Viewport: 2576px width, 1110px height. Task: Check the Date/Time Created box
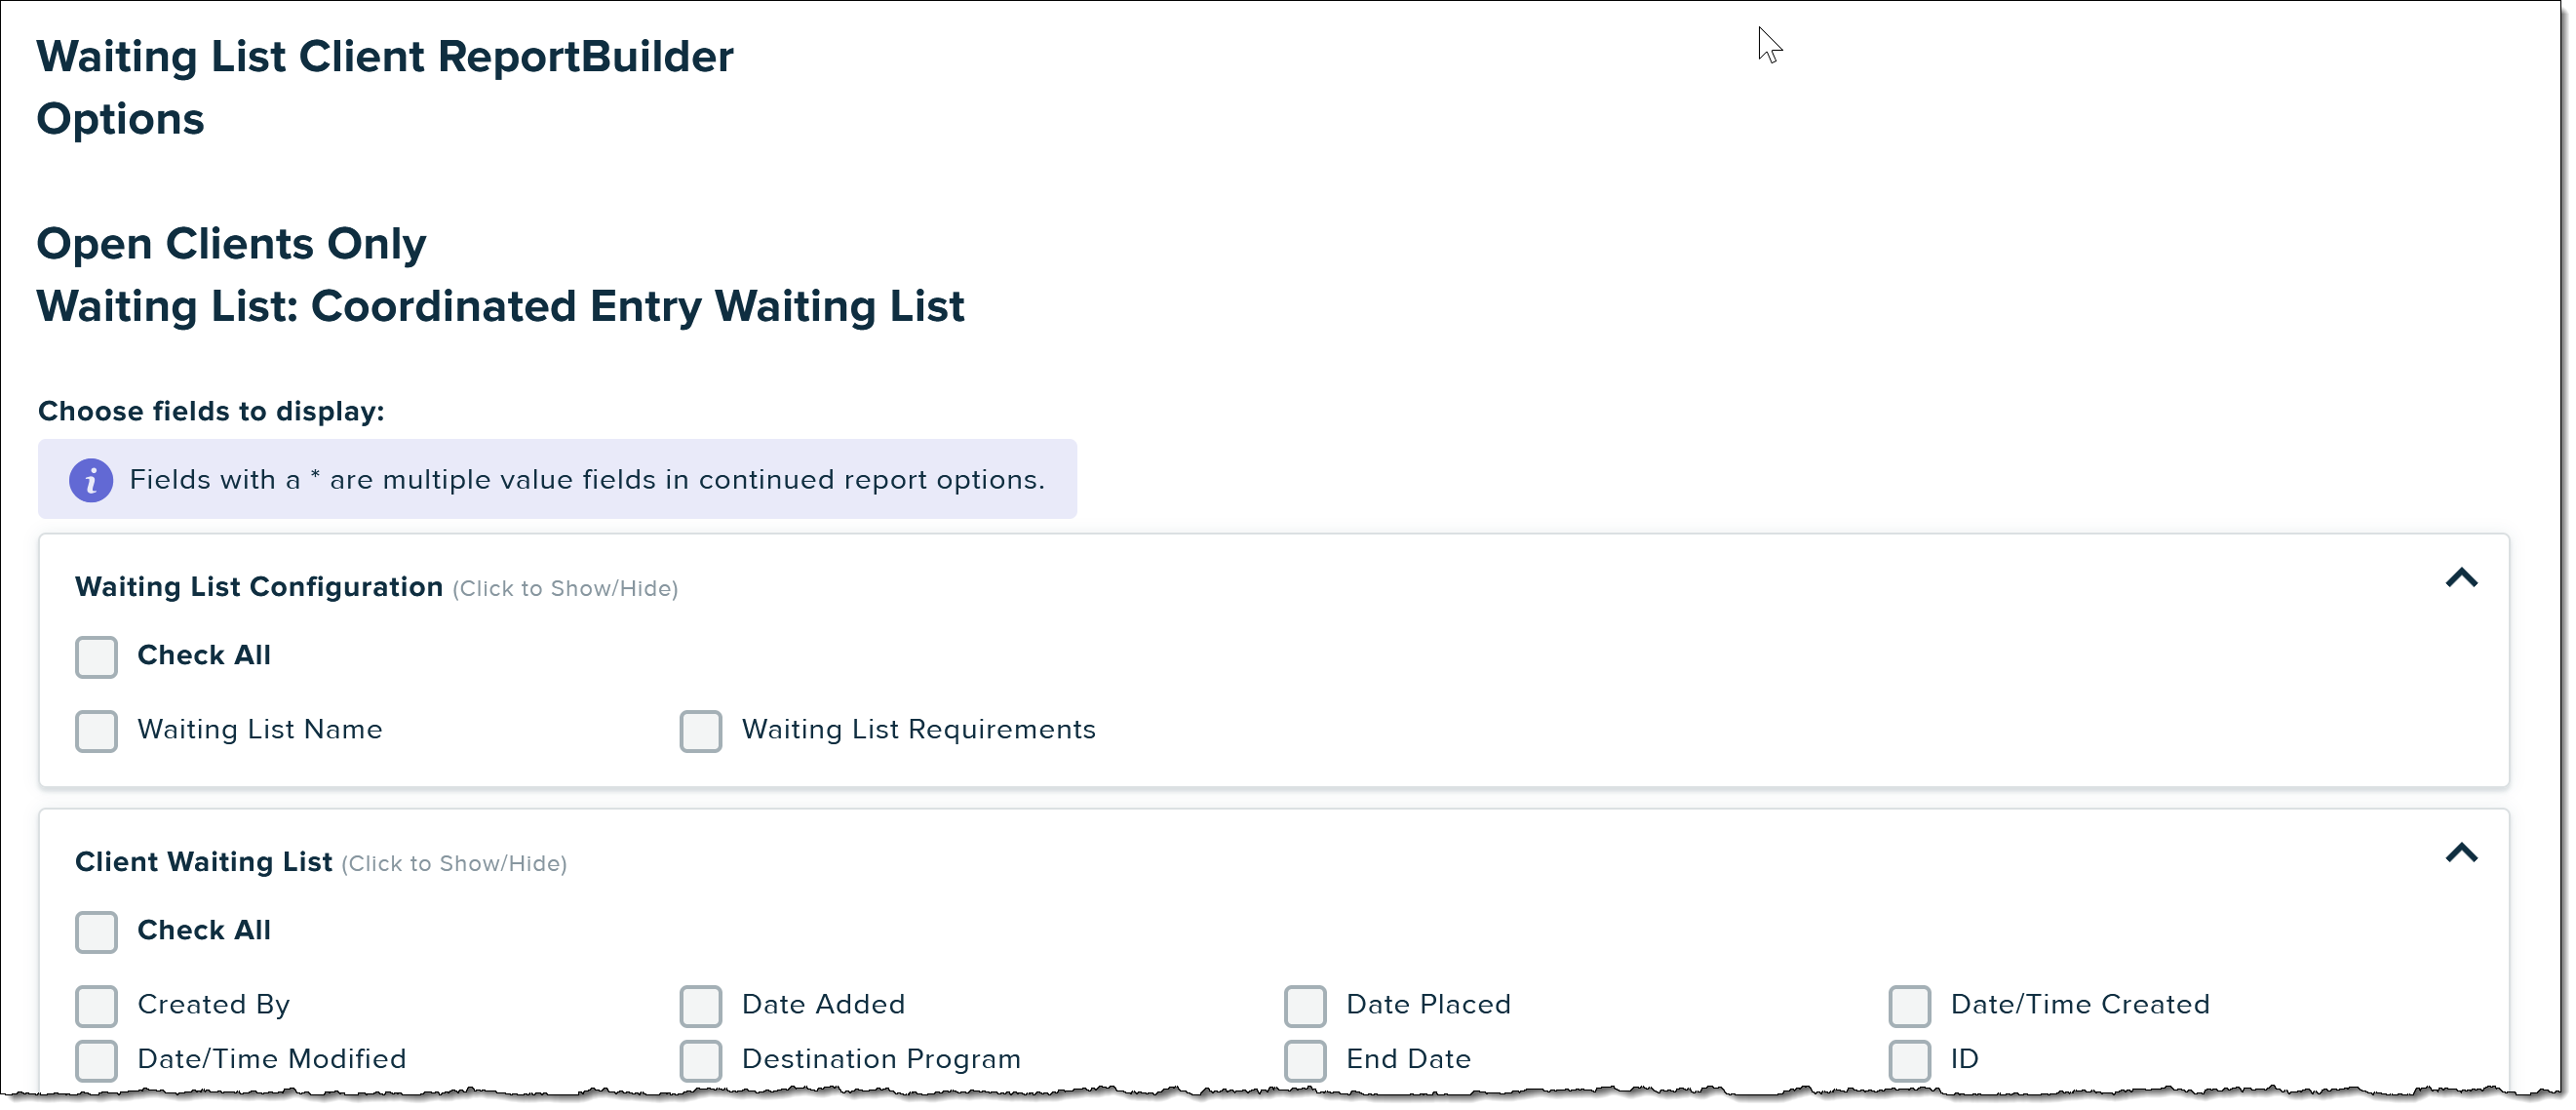tap(1909, 1006)
